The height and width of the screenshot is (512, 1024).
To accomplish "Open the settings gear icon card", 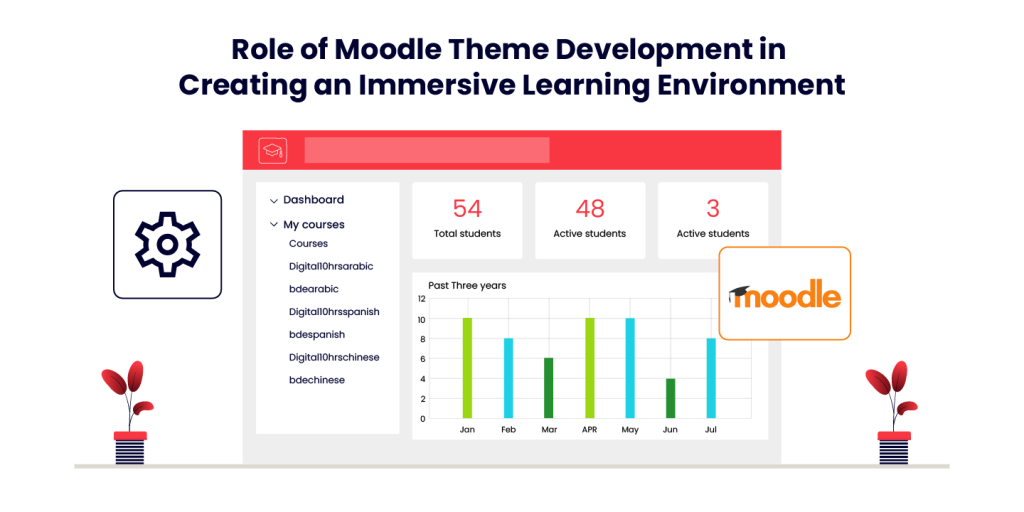I will (167, 244).
